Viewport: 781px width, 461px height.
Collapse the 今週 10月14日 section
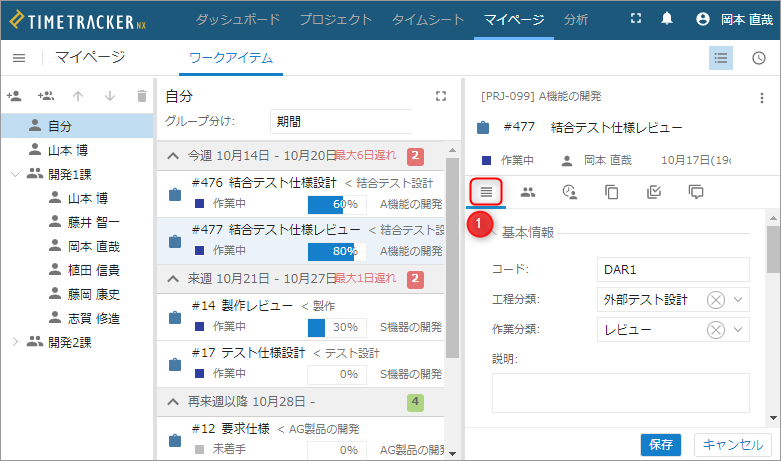coord(173,156)
